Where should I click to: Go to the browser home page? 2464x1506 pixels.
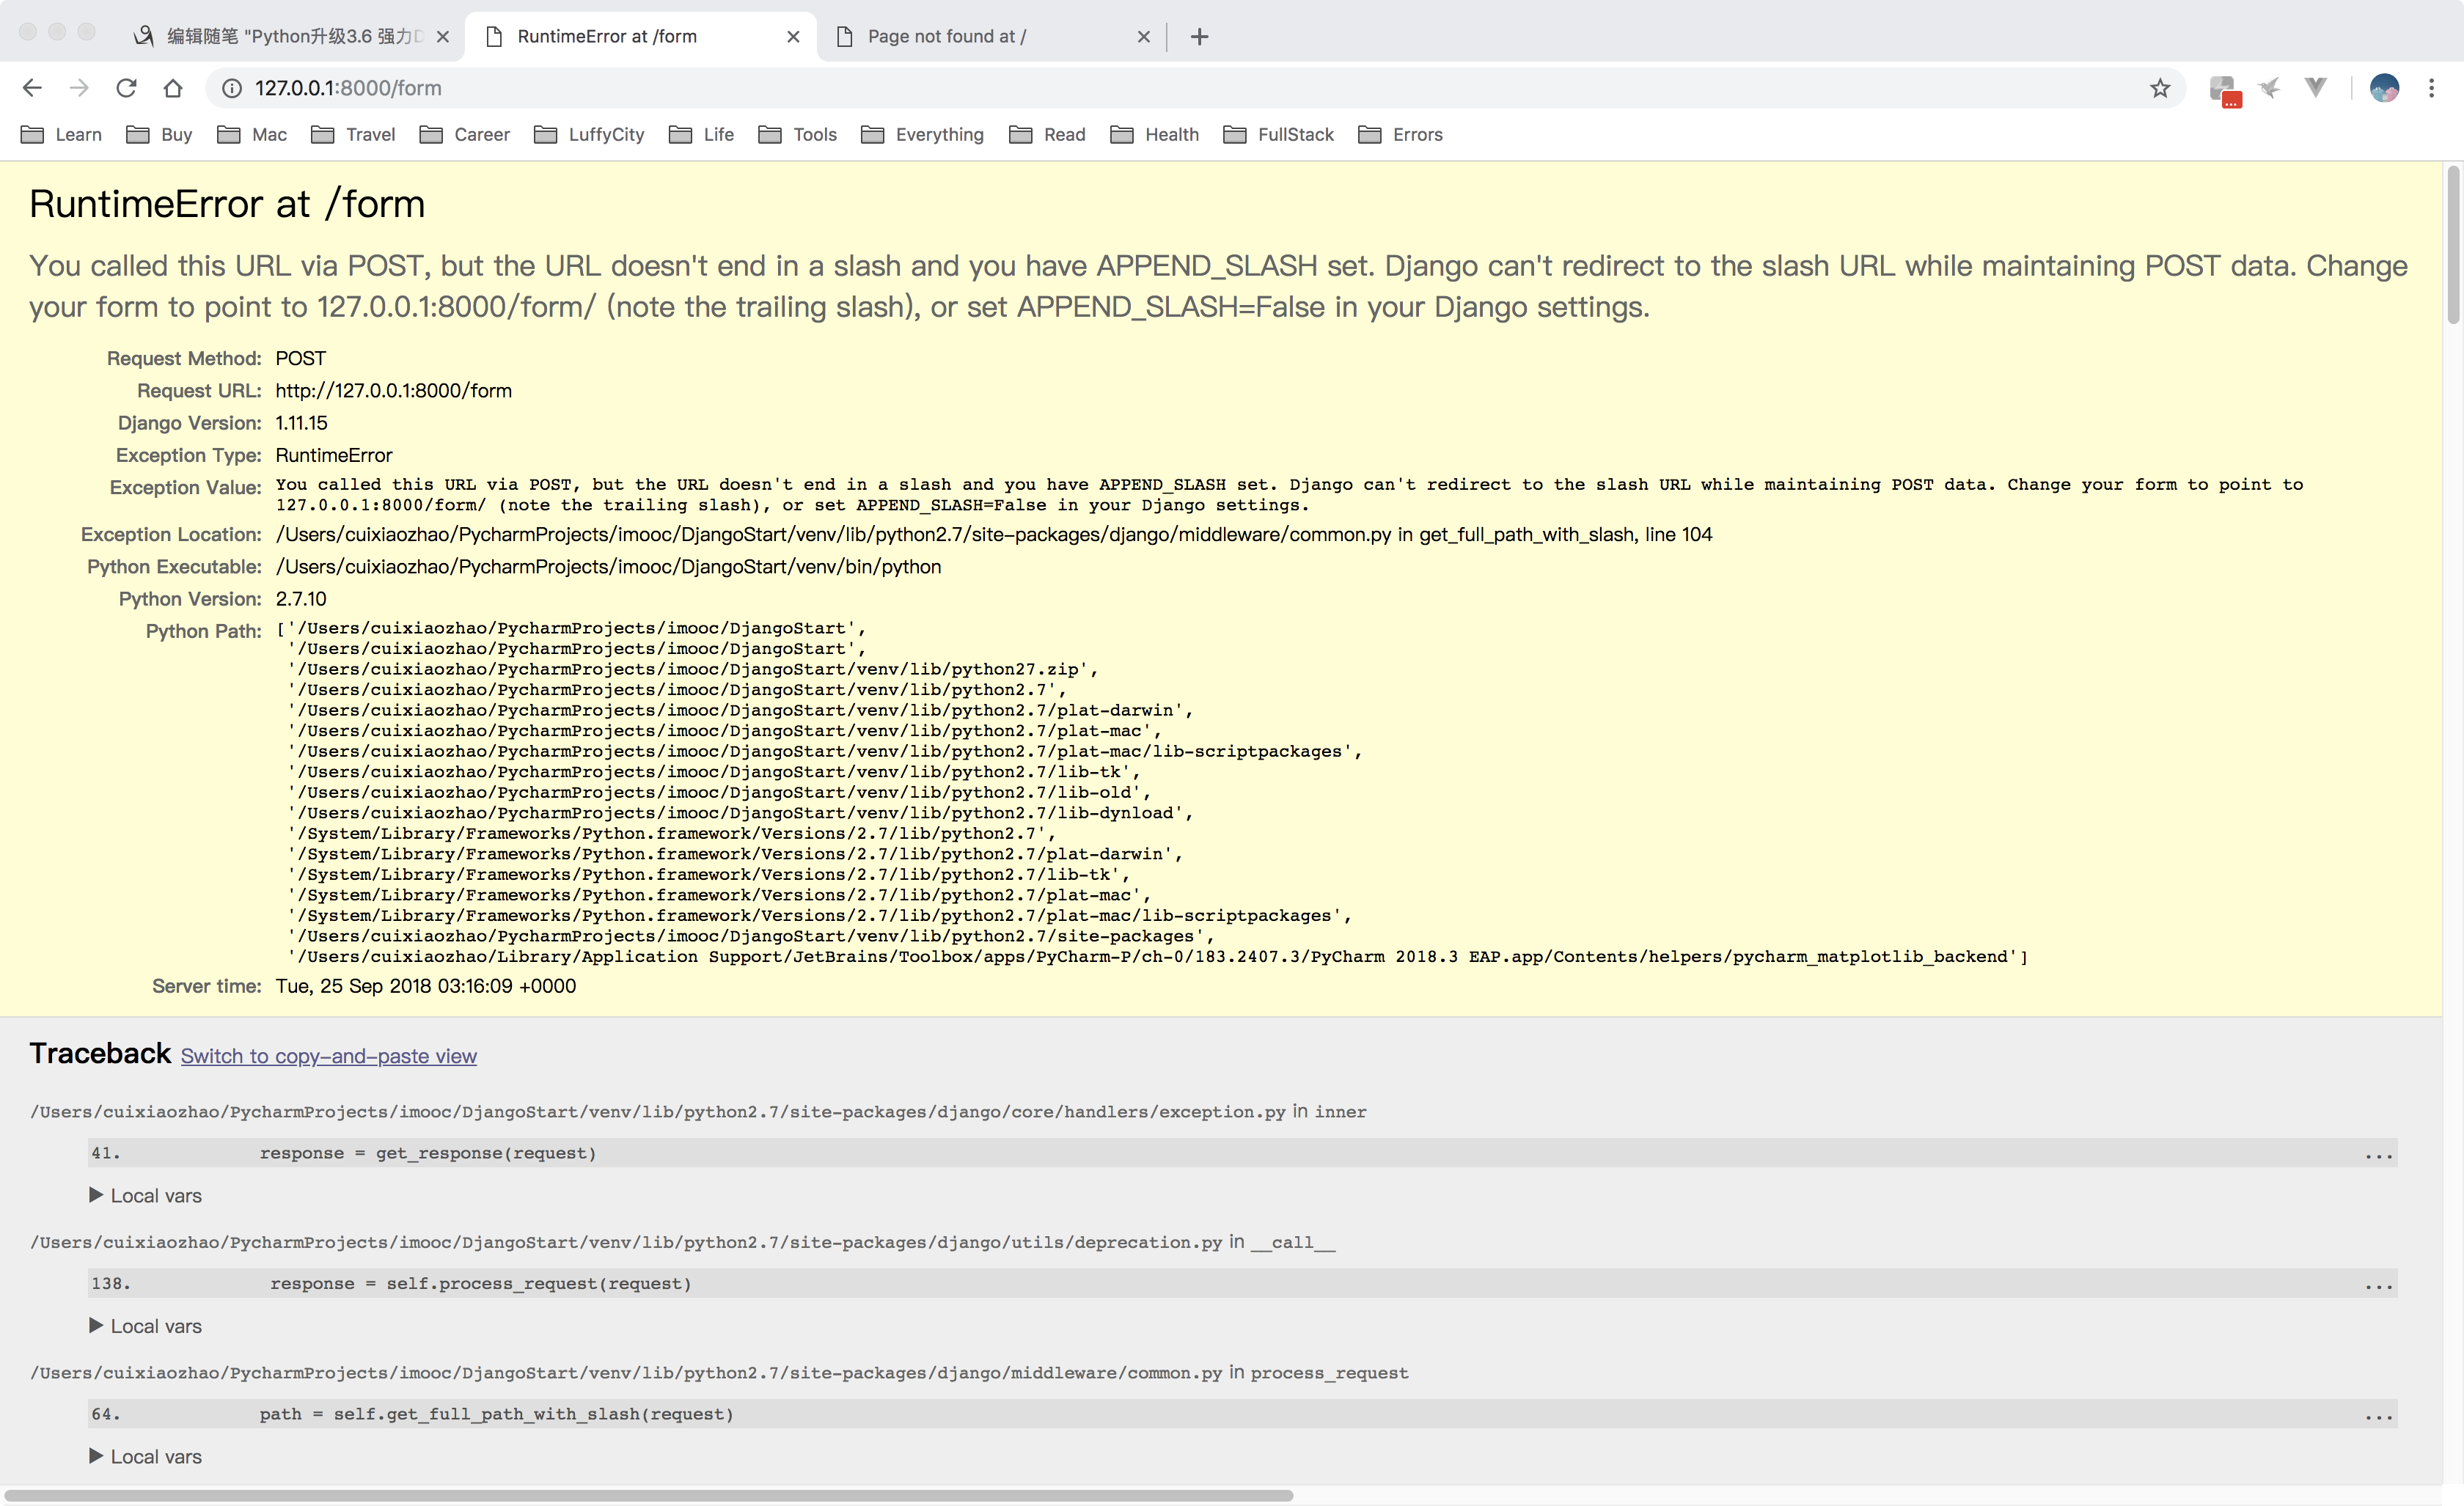point(173,88)
